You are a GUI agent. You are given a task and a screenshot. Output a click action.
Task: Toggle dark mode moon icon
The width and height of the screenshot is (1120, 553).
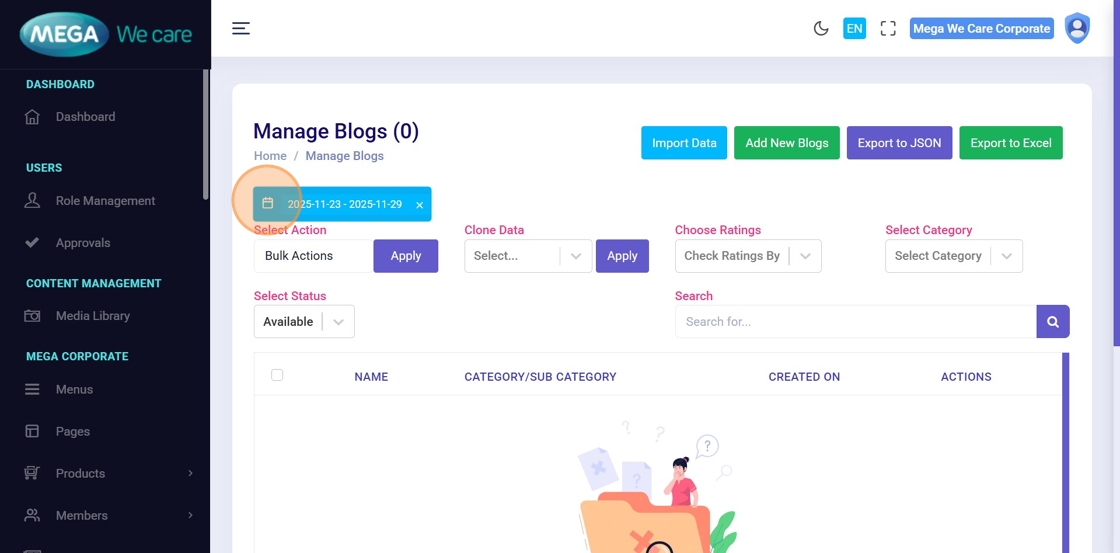pos(821,28)
